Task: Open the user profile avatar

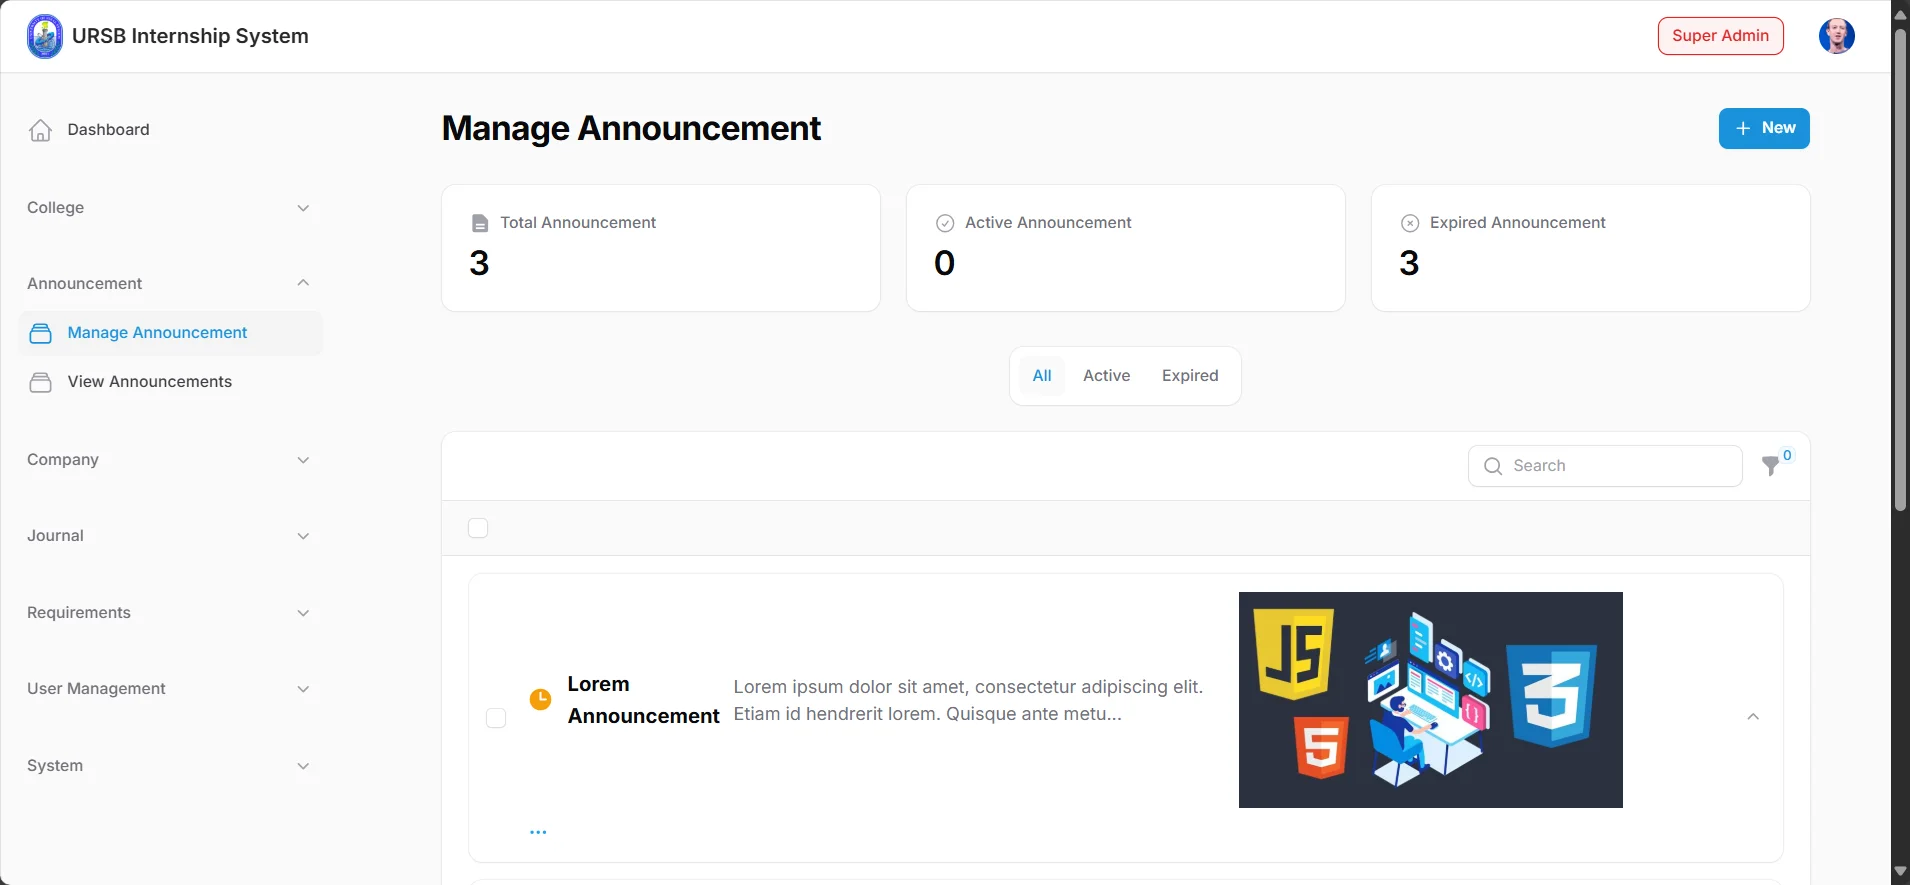Action: click(1836, 36)
